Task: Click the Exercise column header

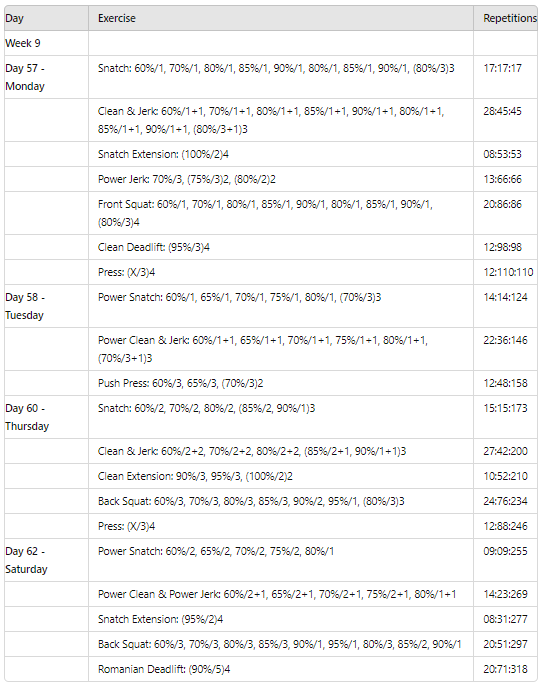Action: [281, 18]
